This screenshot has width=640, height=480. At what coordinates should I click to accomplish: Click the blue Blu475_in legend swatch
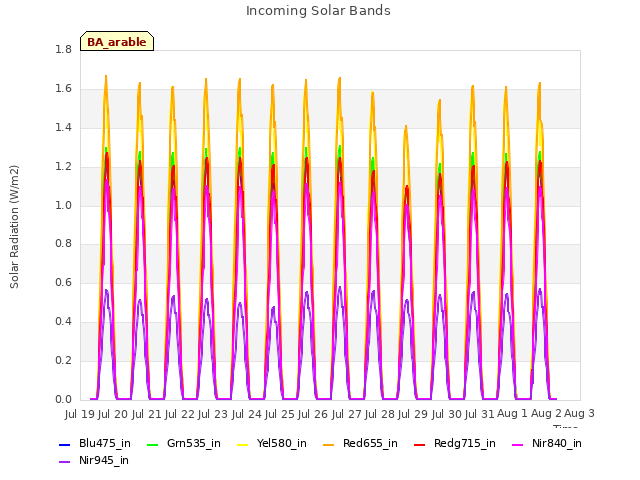pos(65,444)
